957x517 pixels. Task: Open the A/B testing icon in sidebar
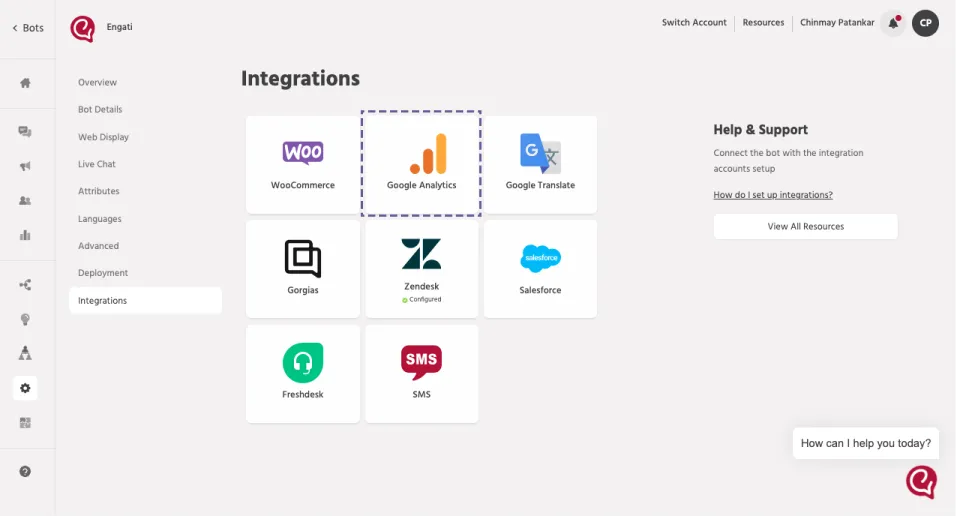pyautogui.click(x=25, y=353)
